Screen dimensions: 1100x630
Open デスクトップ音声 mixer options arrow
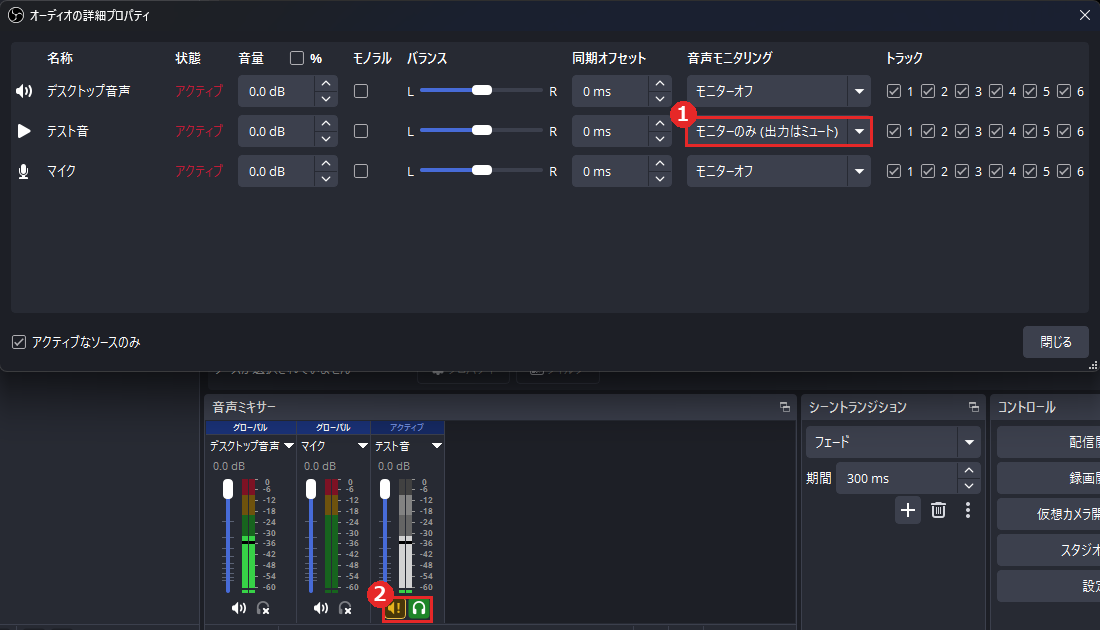coord(289,445)
